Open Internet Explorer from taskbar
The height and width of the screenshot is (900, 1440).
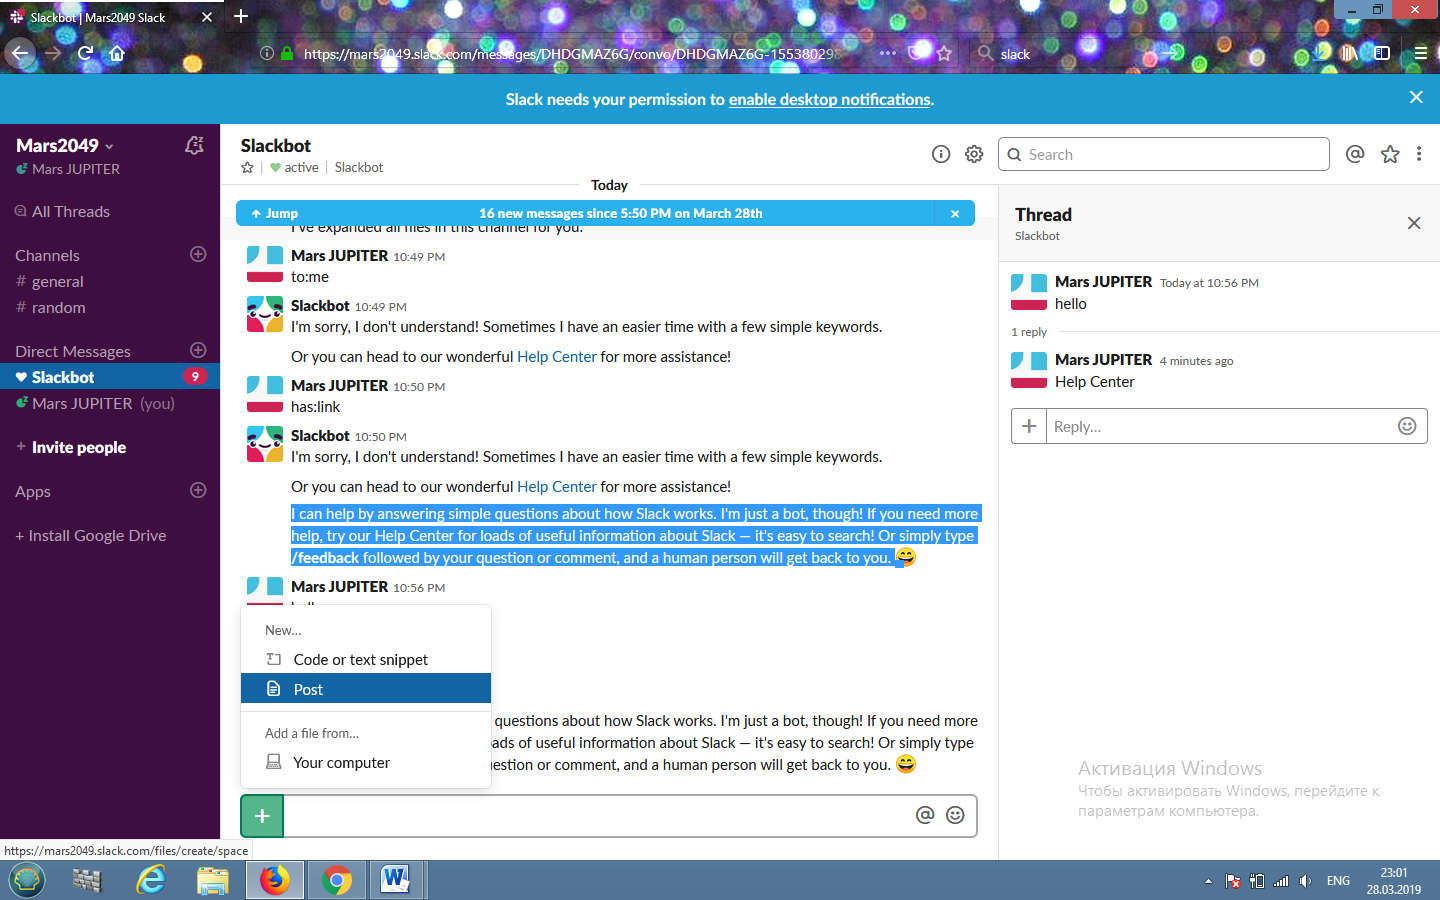pos(151,880)
